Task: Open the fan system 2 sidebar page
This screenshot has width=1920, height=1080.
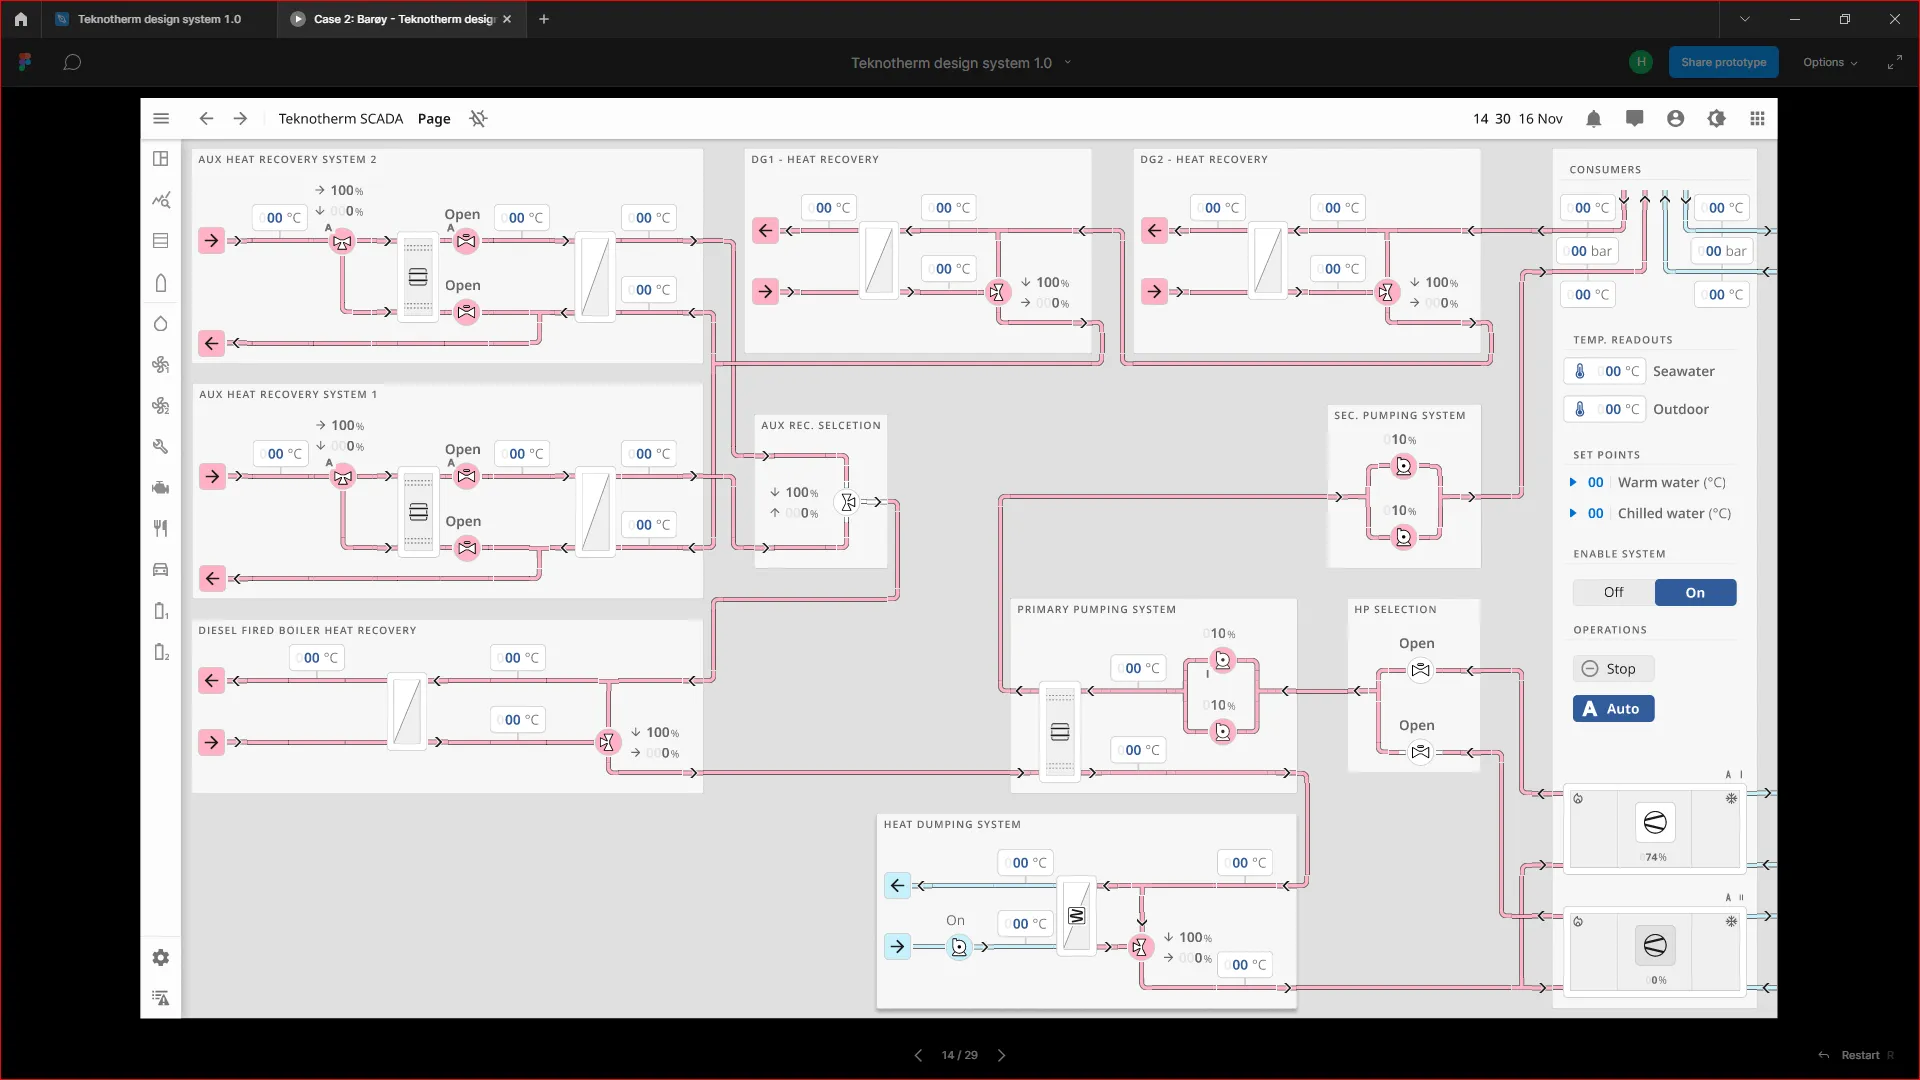Action: click(x=160, y=405)
